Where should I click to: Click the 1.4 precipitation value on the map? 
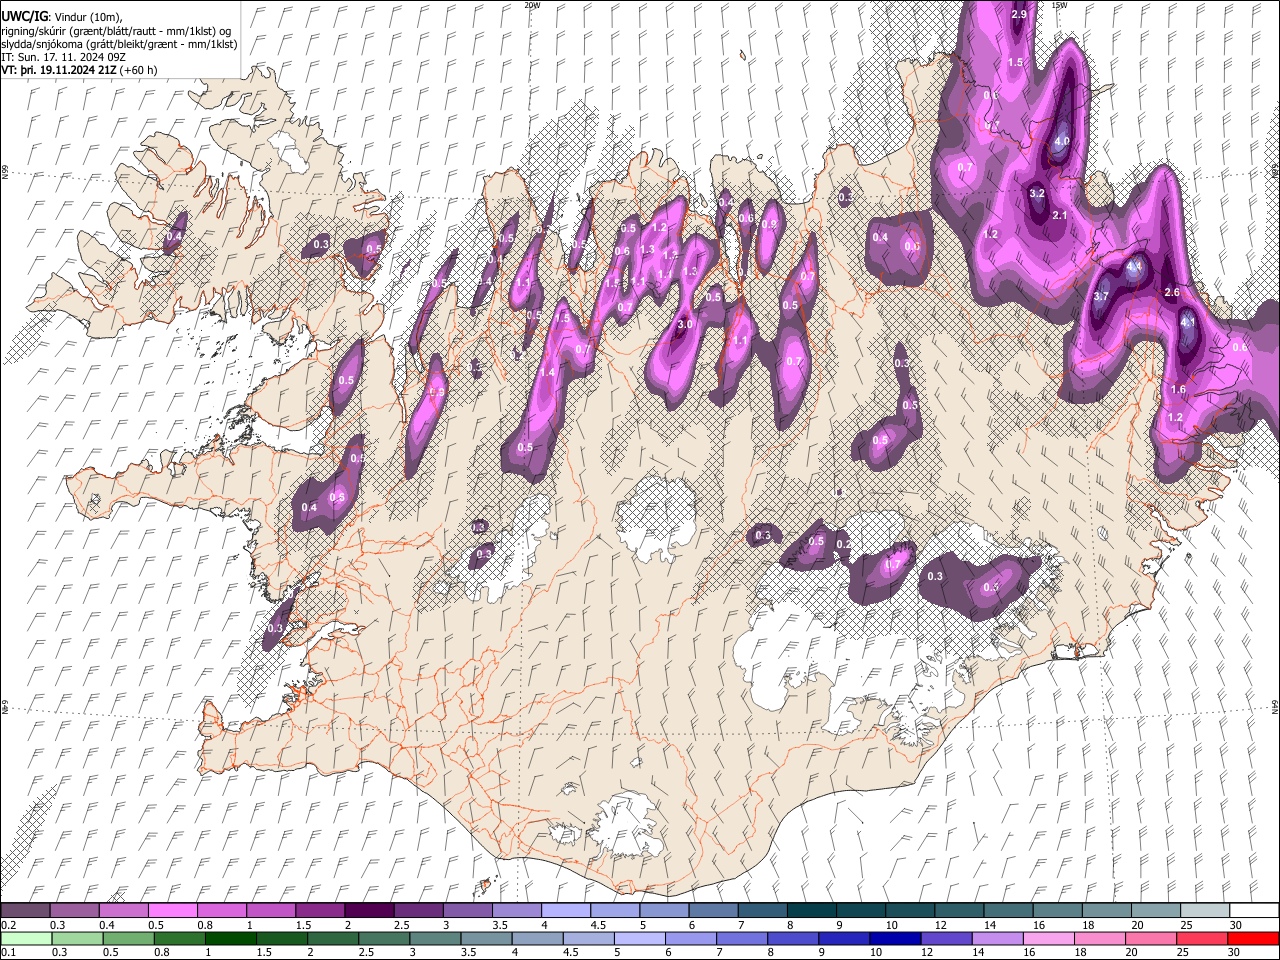(547, 373)
